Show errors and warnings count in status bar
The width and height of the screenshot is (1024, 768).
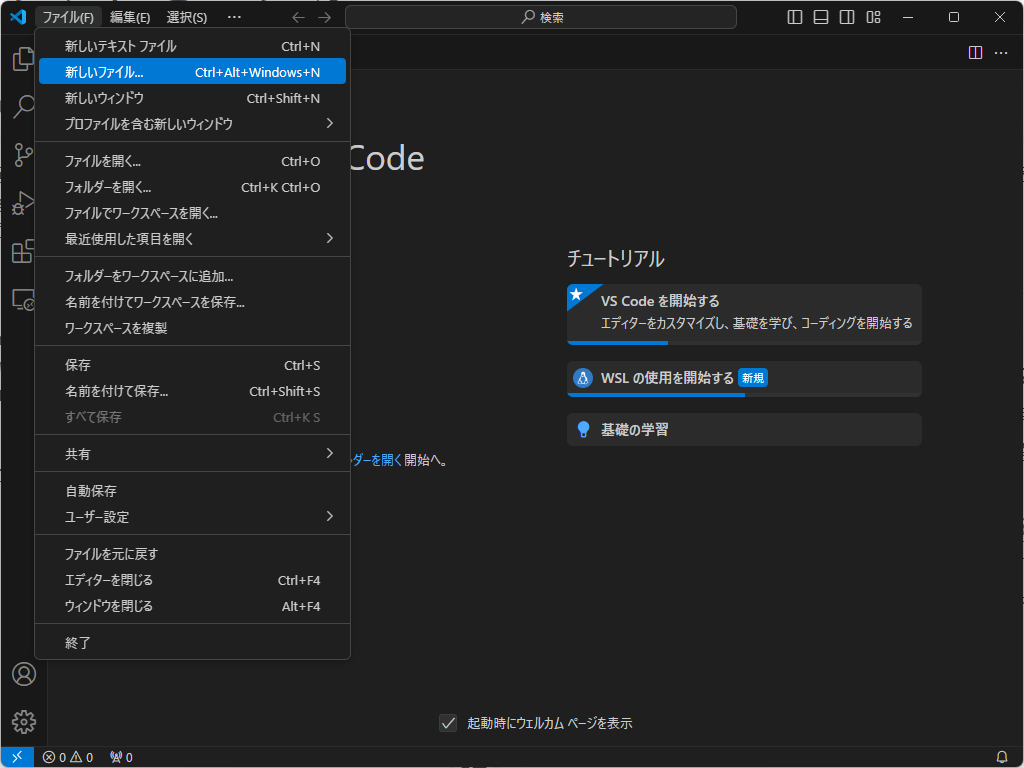(68, 758)
